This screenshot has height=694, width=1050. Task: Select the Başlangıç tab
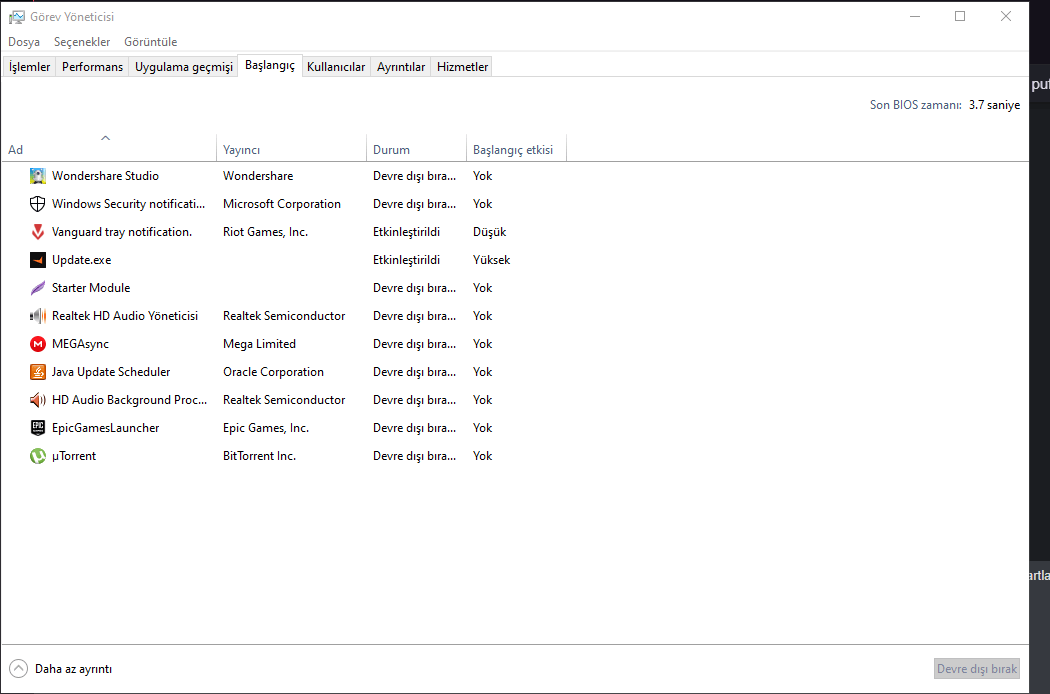pos(270,65)
